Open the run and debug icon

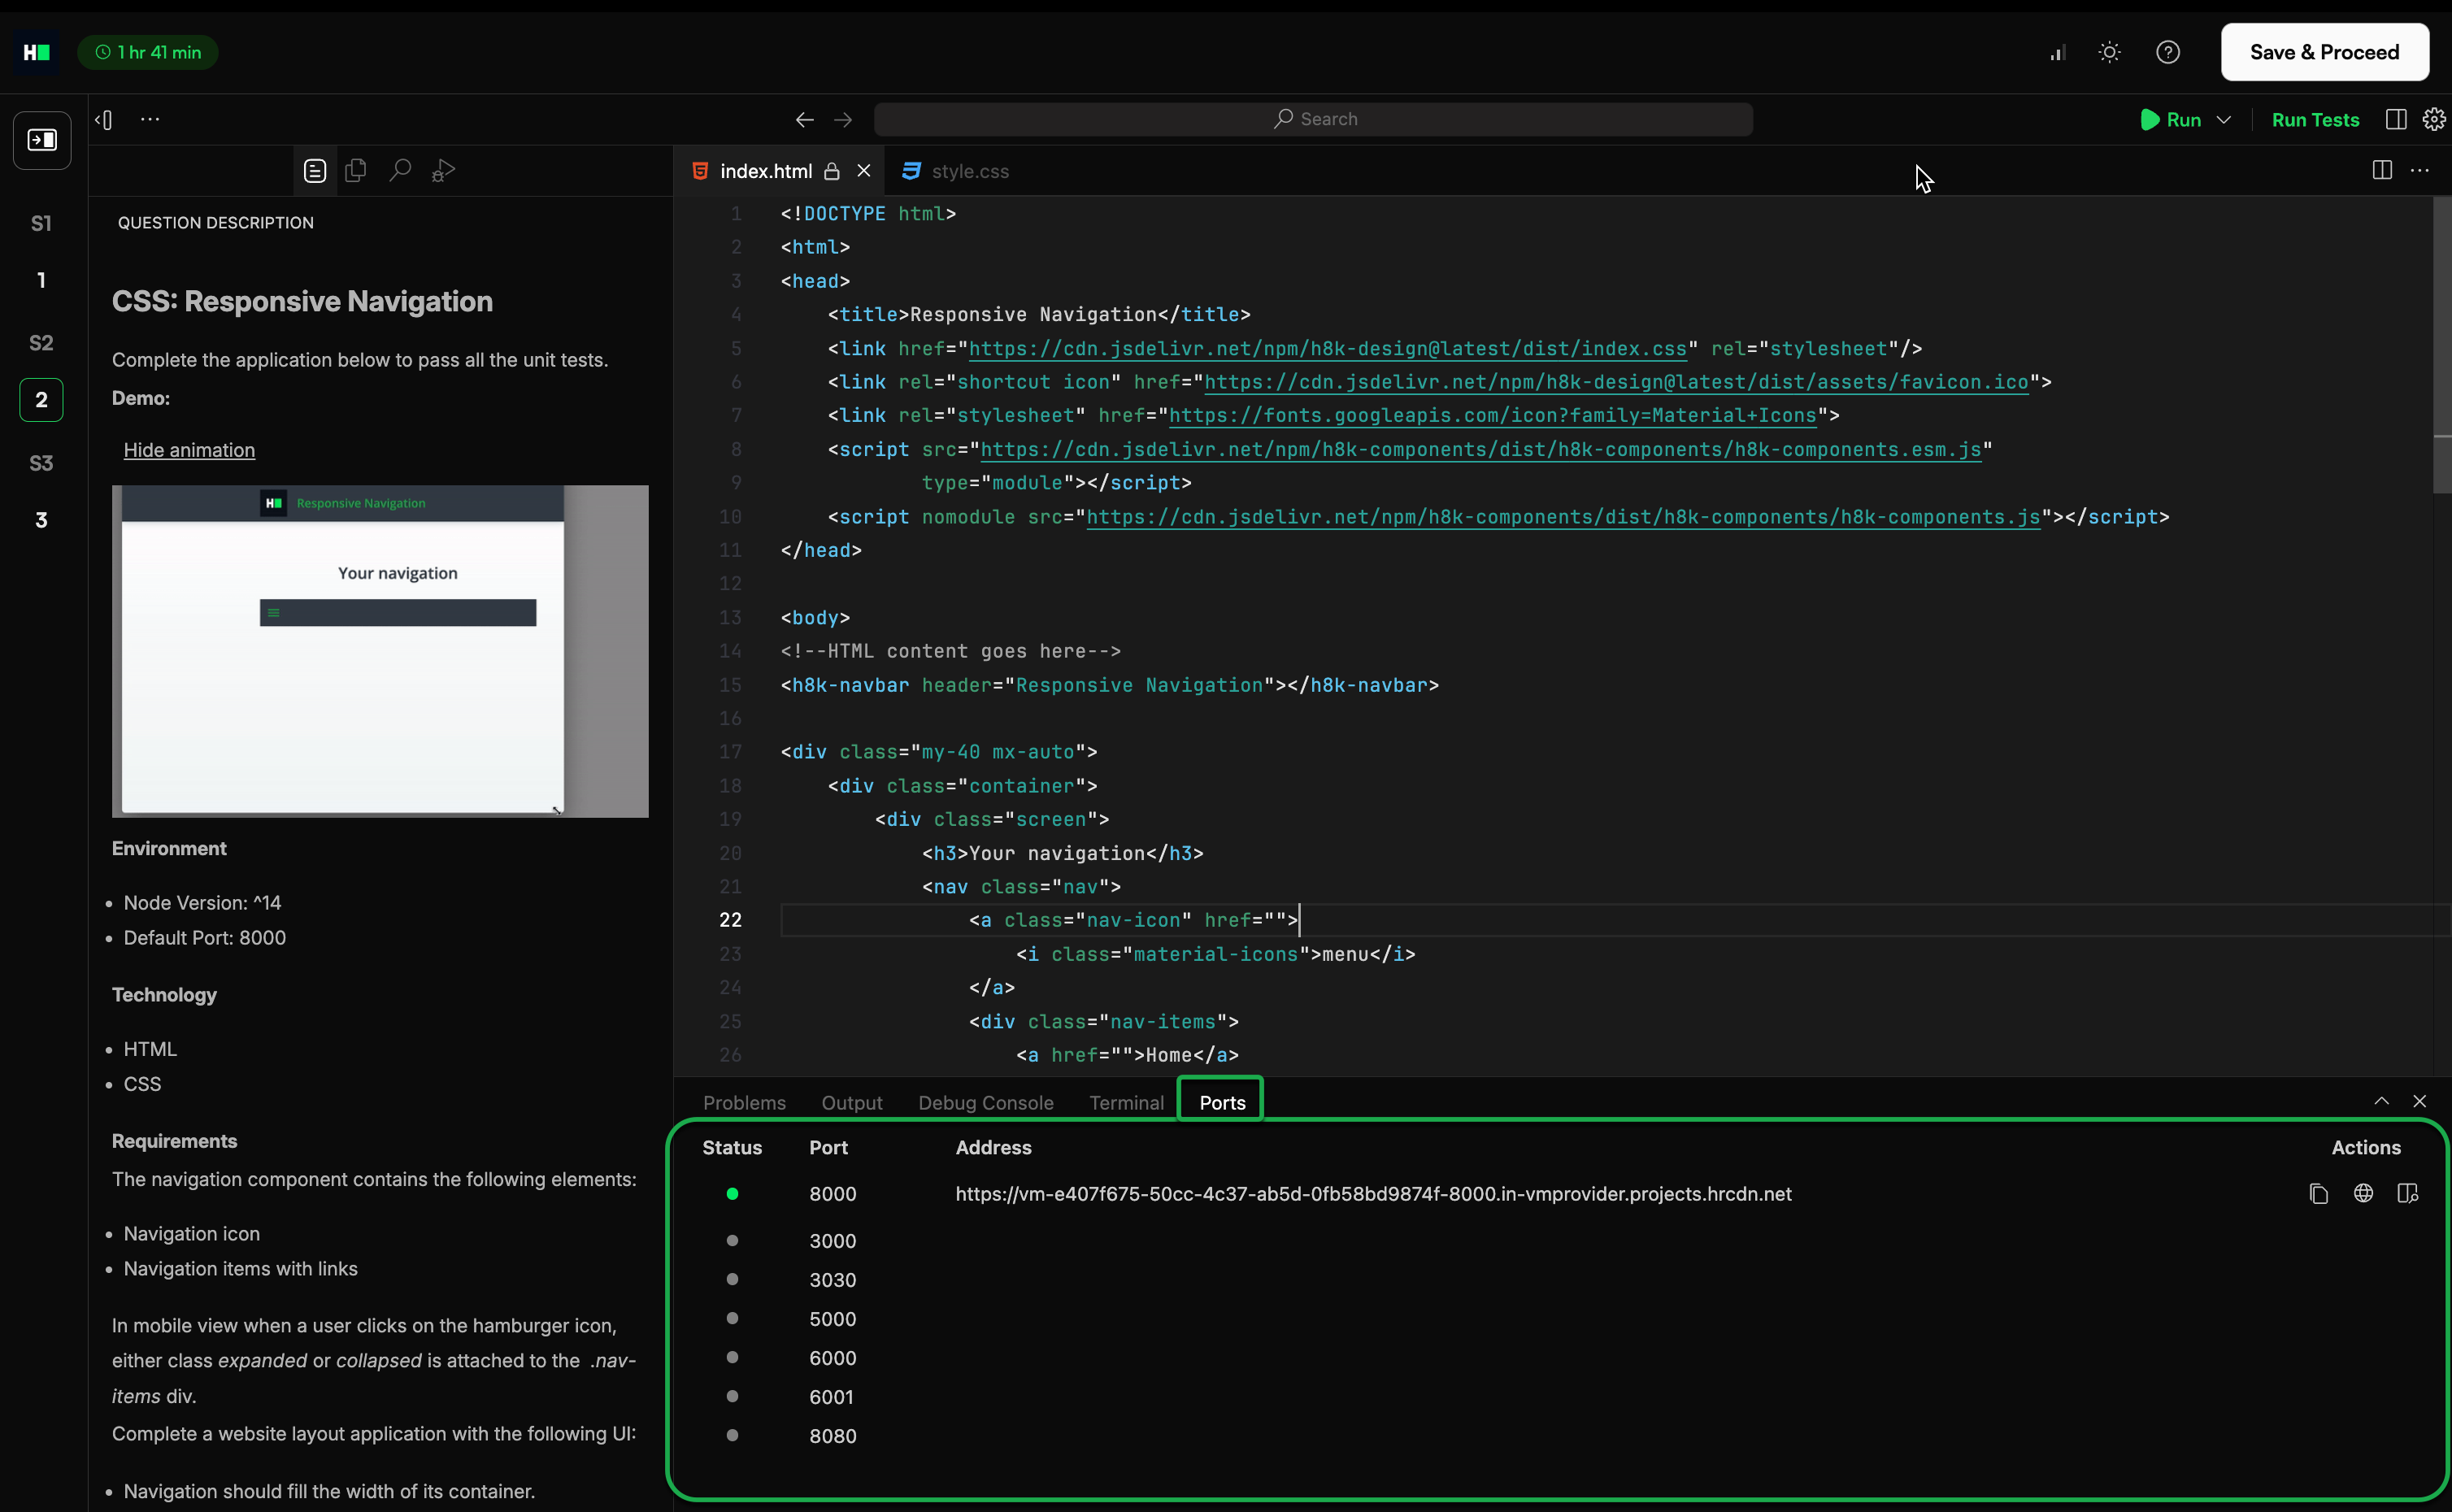coord(443,171)
